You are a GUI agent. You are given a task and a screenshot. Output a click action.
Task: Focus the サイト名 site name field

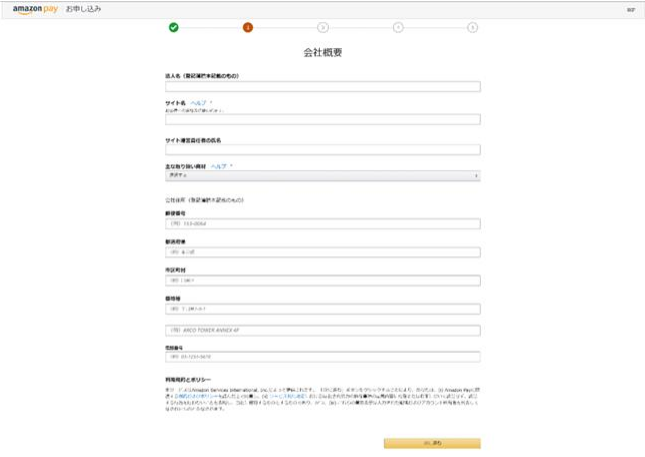click(322, 120)
